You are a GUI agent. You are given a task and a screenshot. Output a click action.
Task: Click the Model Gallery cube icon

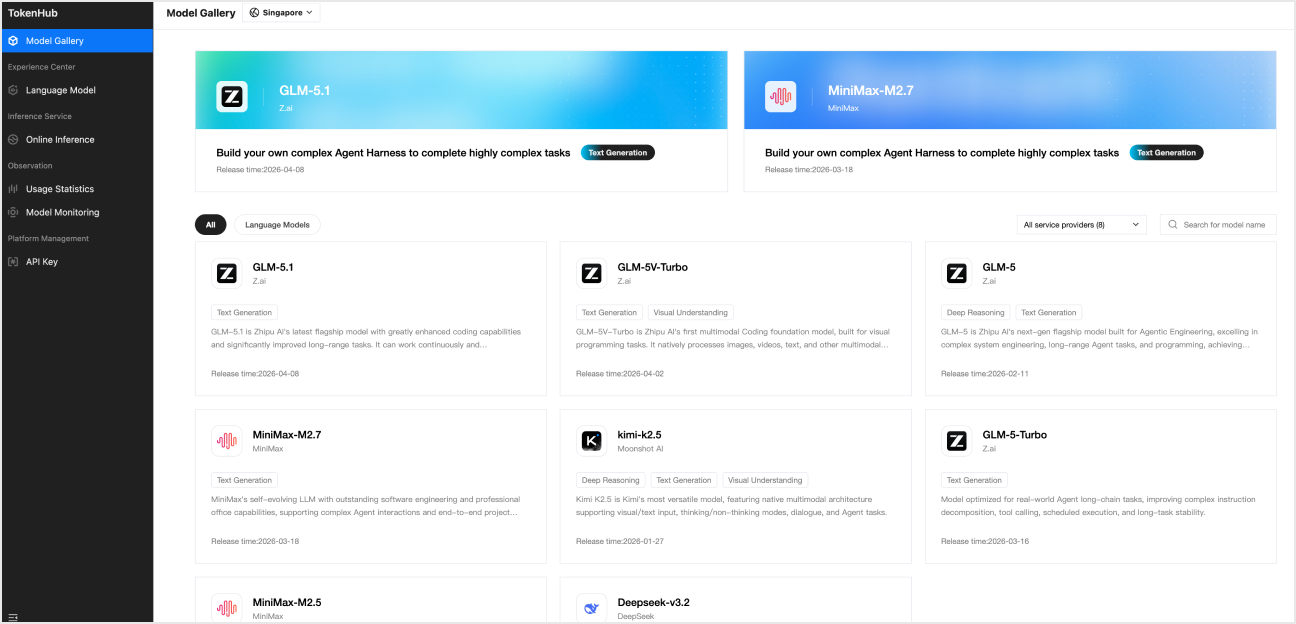[x=13, y=41]
